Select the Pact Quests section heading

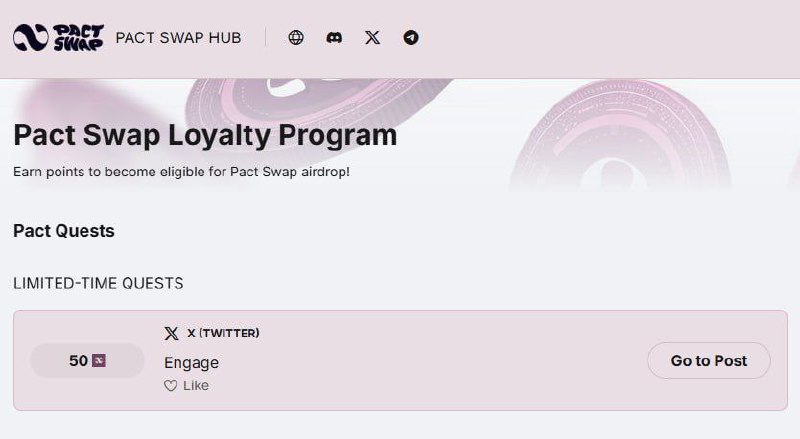click(x=64, y=231)
